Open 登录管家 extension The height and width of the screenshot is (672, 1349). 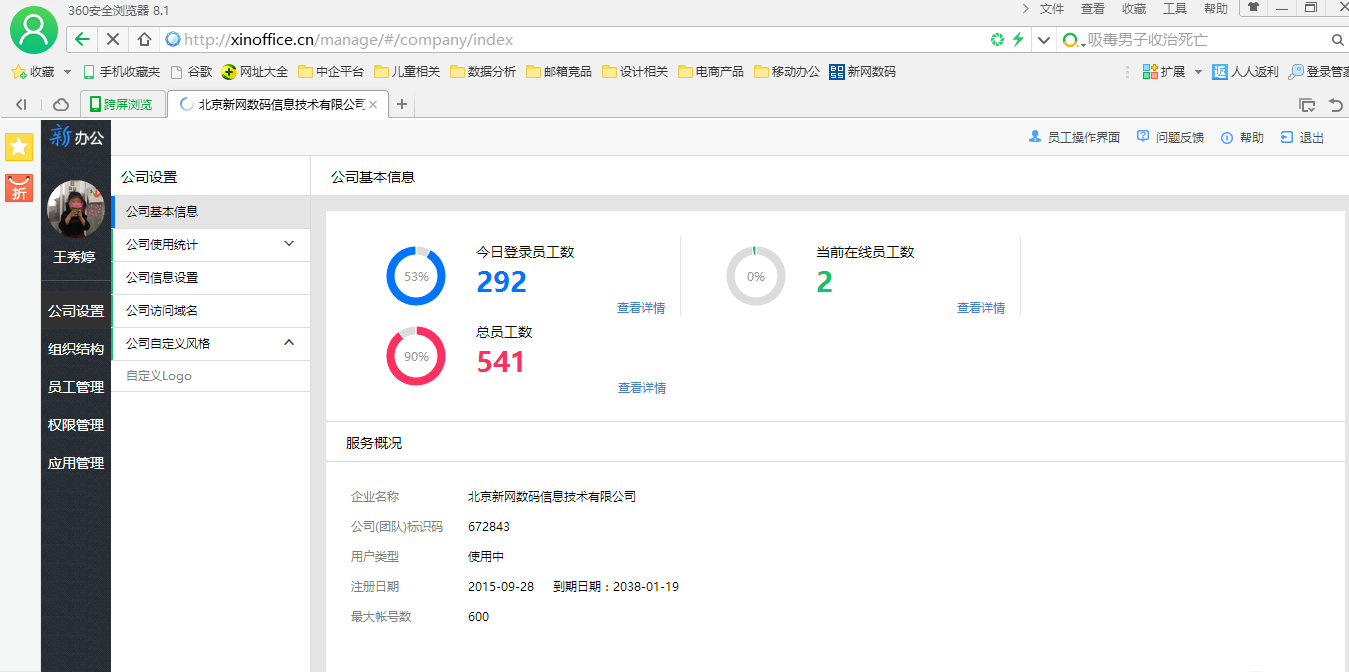1318,72
